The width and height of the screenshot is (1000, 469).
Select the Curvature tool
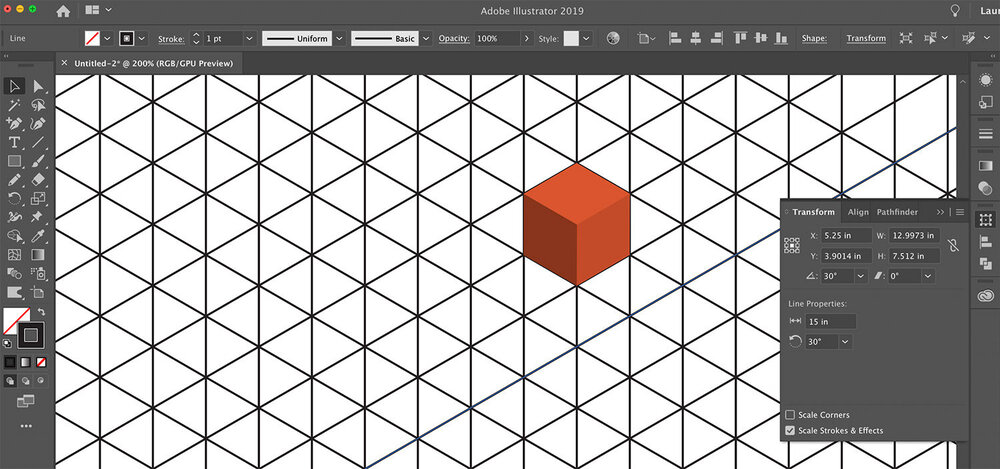tap(38, 124)
